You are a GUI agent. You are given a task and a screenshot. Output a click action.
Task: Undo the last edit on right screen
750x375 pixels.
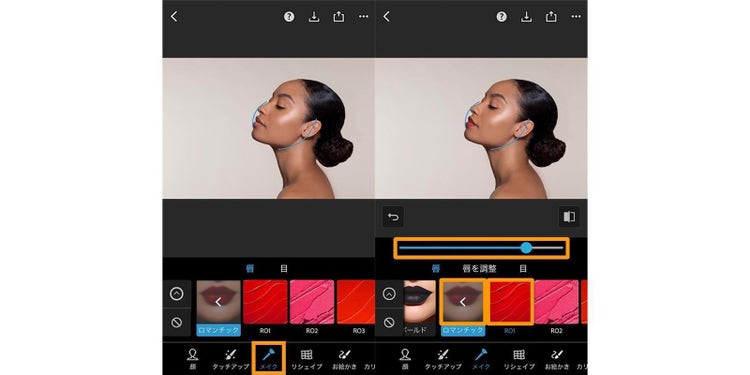pos(393,217)
